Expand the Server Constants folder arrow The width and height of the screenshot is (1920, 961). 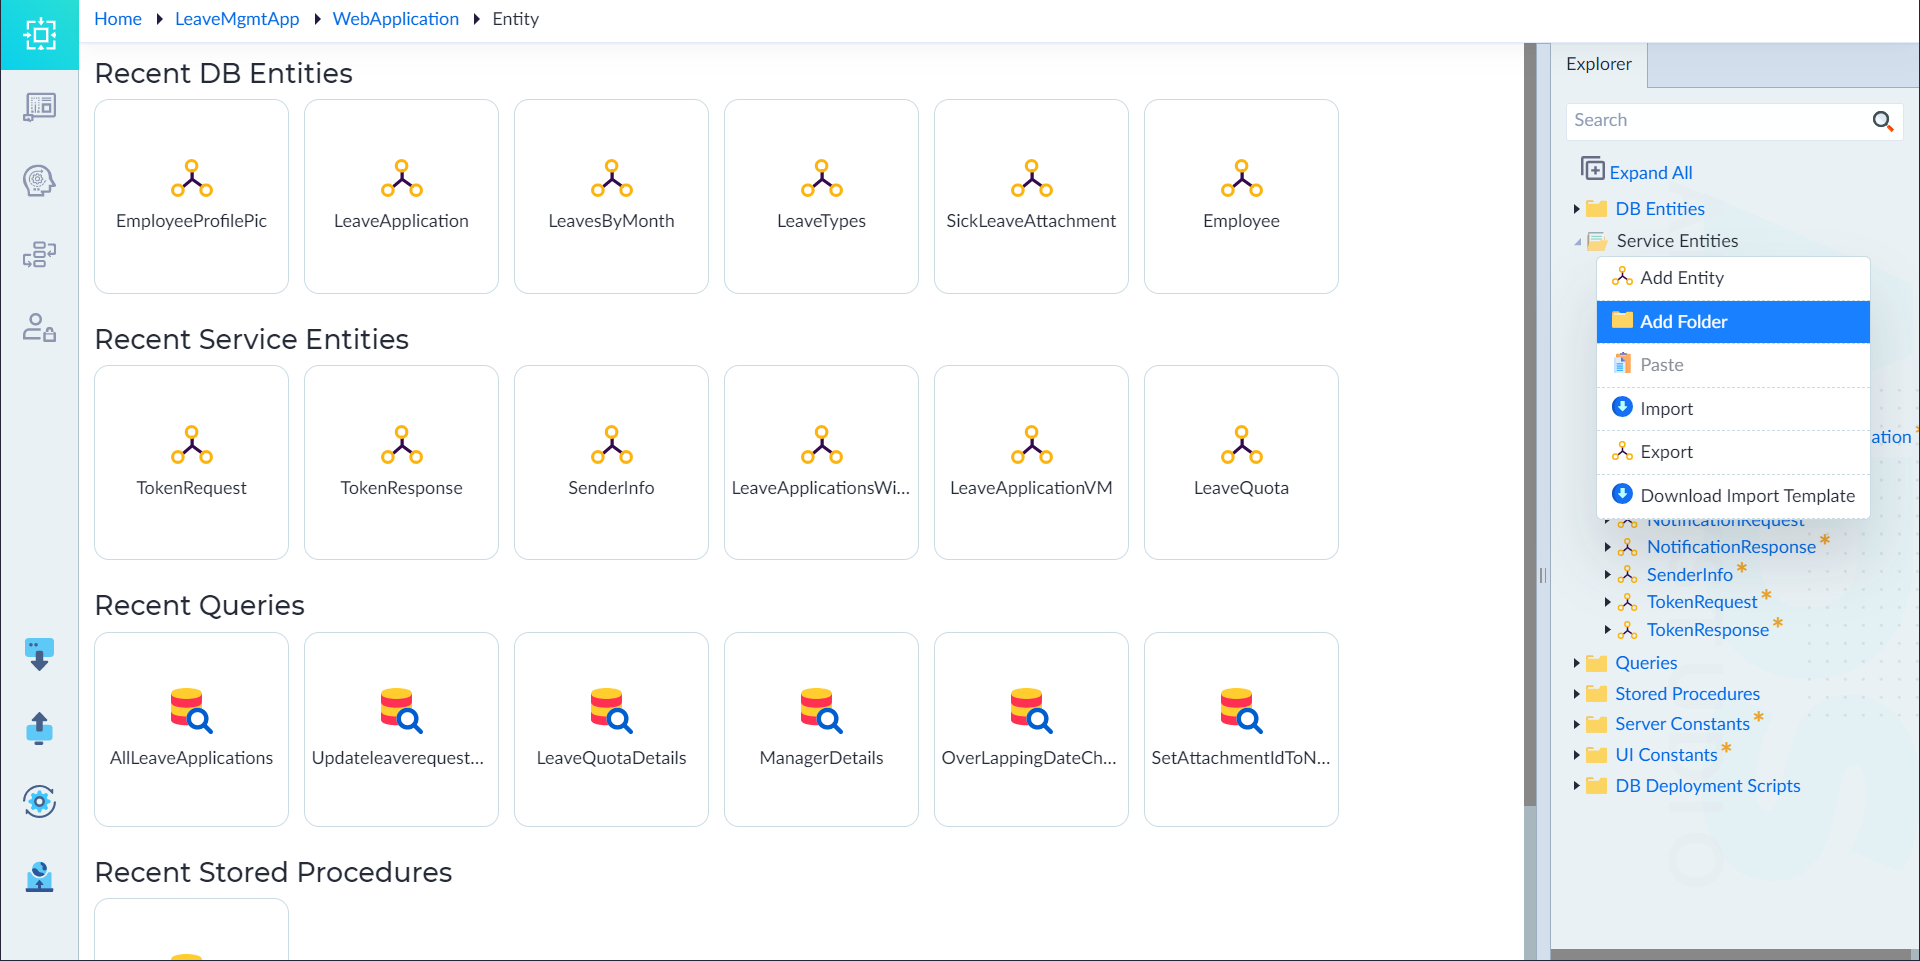[x=1576, y=724]
